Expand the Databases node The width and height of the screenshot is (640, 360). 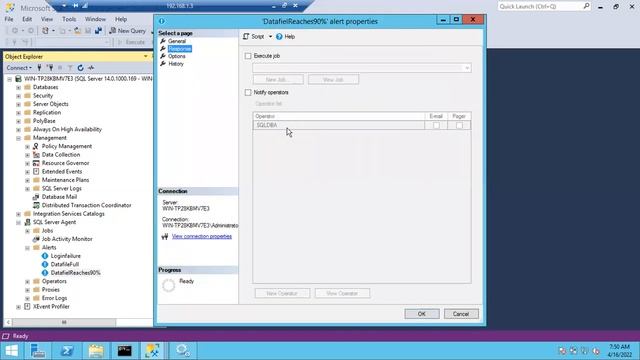[x=18, y=87]
